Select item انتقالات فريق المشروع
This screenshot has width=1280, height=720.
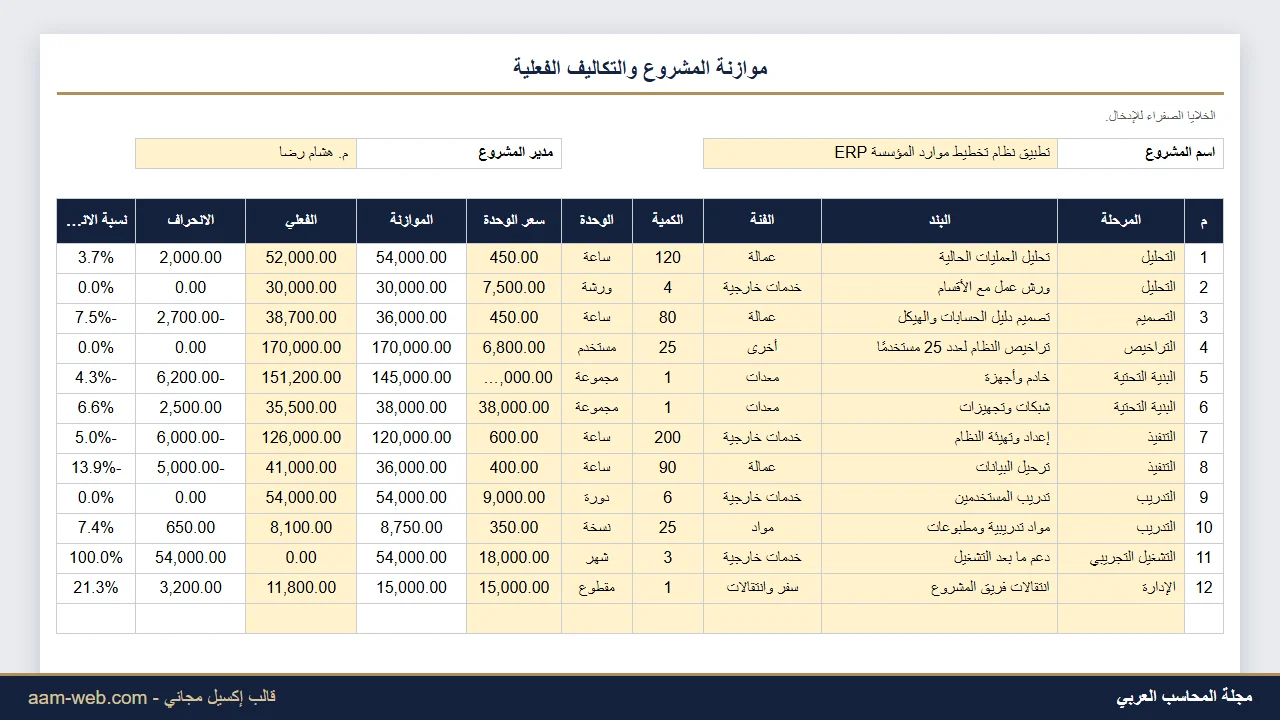point(939,588)
